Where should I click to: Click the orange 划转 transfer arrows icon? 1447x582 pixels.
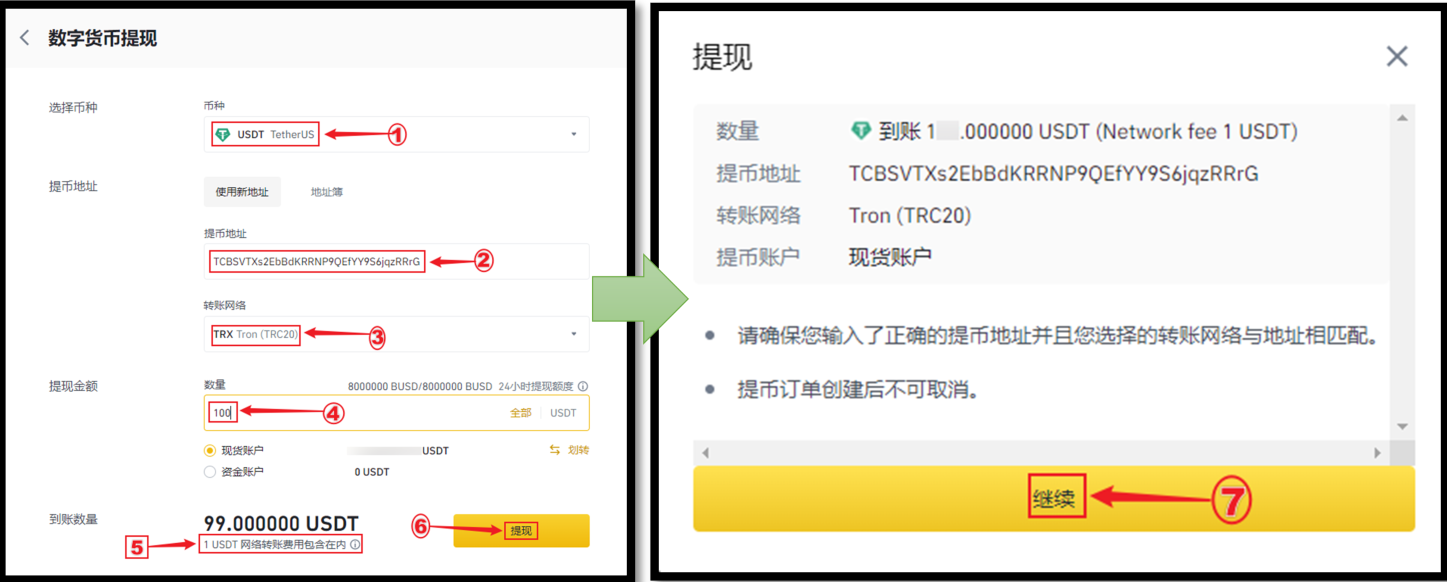click(554, 451)
